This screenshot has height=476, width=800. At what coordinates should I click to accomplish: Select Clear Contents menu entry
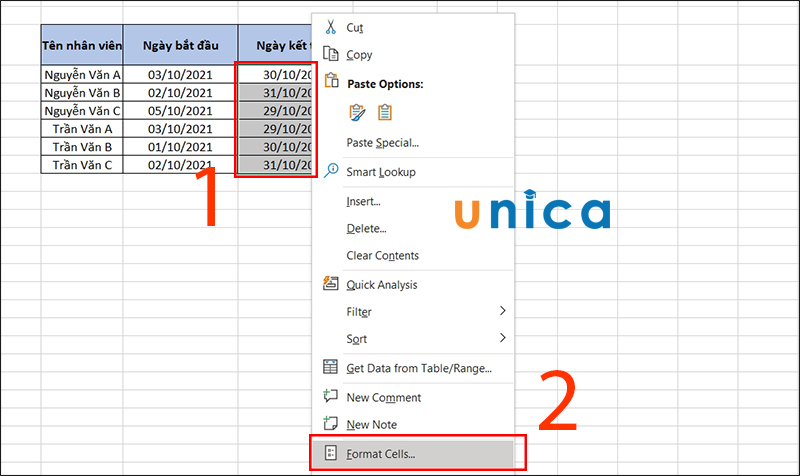pos(382,256)
